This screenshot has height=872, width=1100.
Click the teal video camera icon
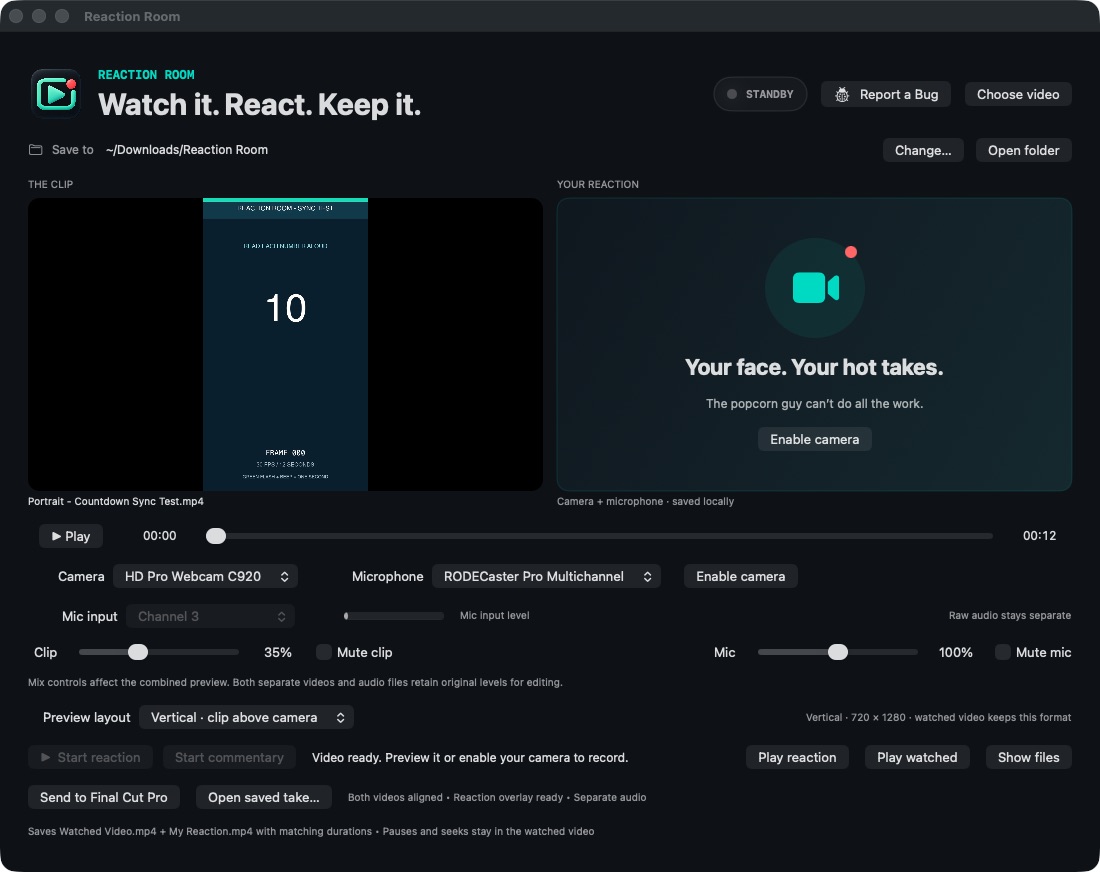pos(815,288)
